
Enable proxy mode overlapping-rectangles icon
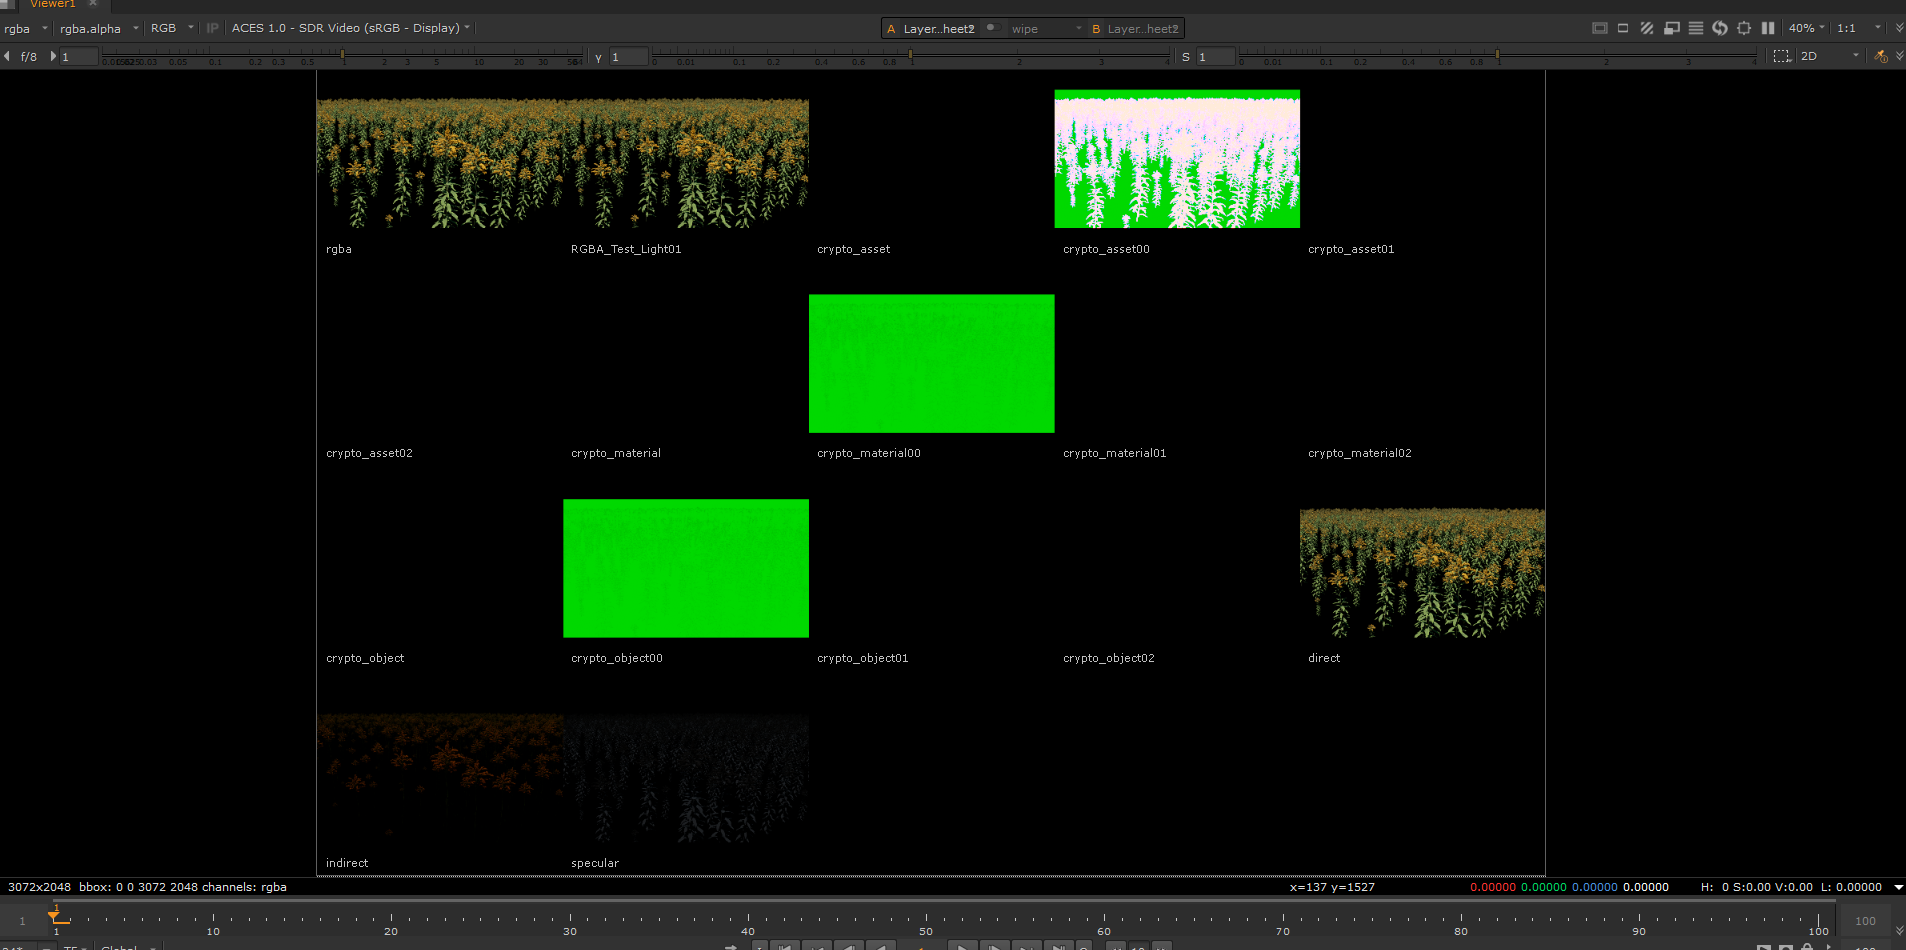pyautogui.click(x=1671, y=28)
